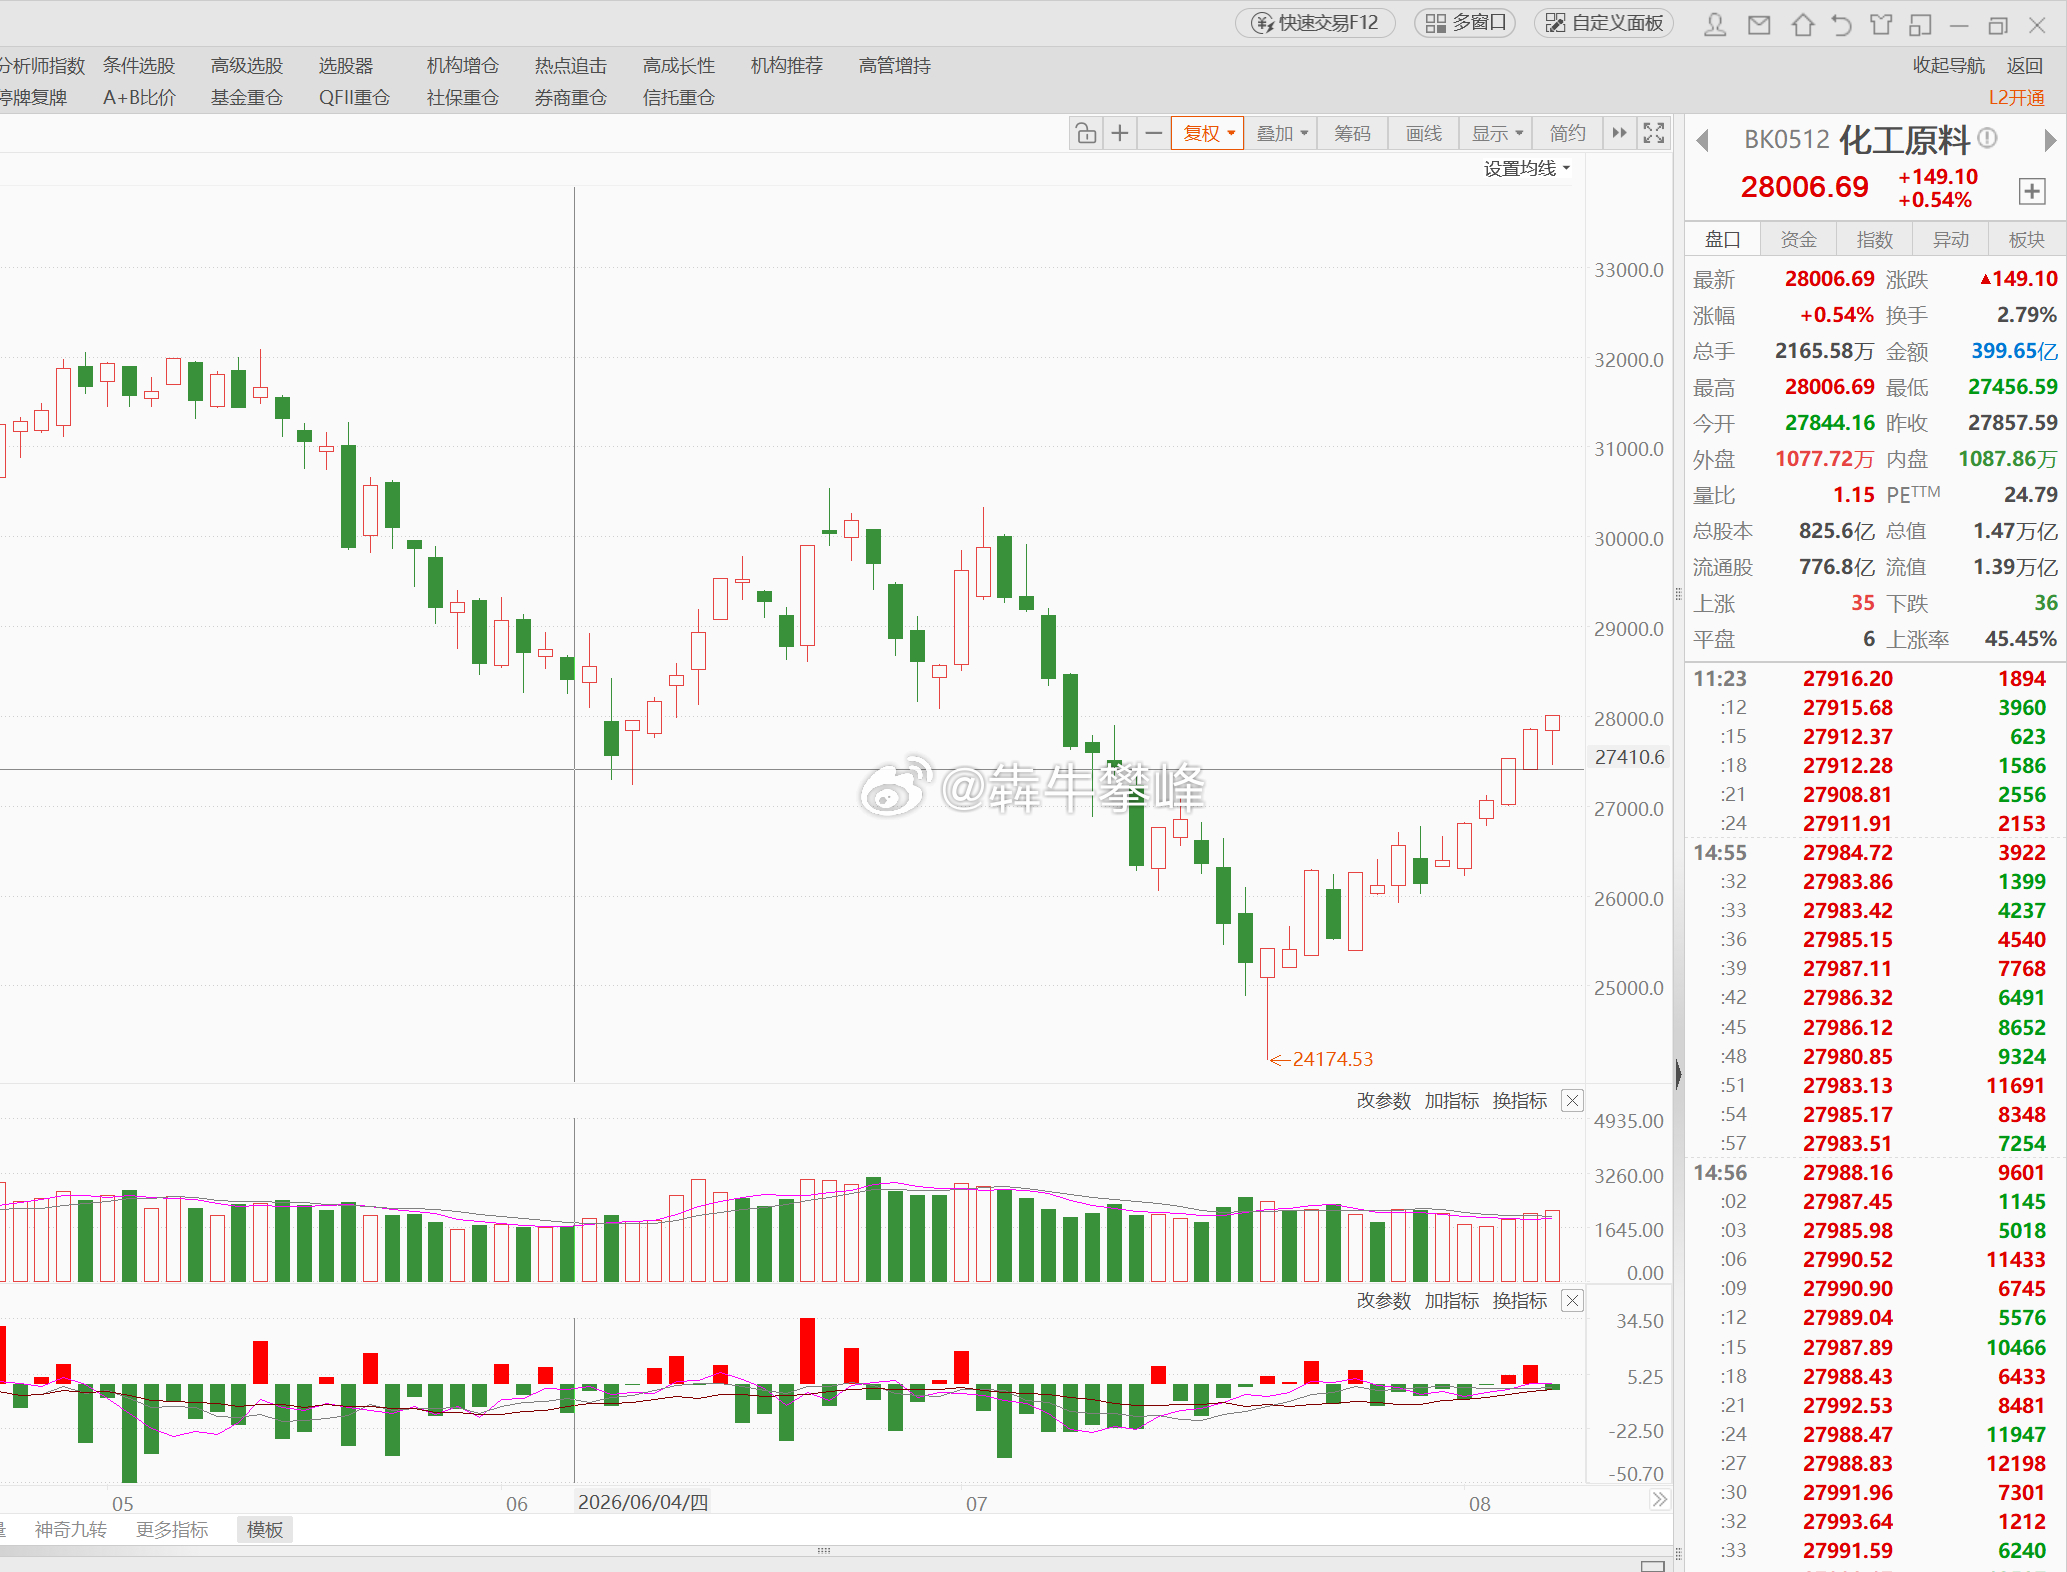Open the mail envelope icon
Viewport: 2067px width, 1572px height.
[1759, 24]
